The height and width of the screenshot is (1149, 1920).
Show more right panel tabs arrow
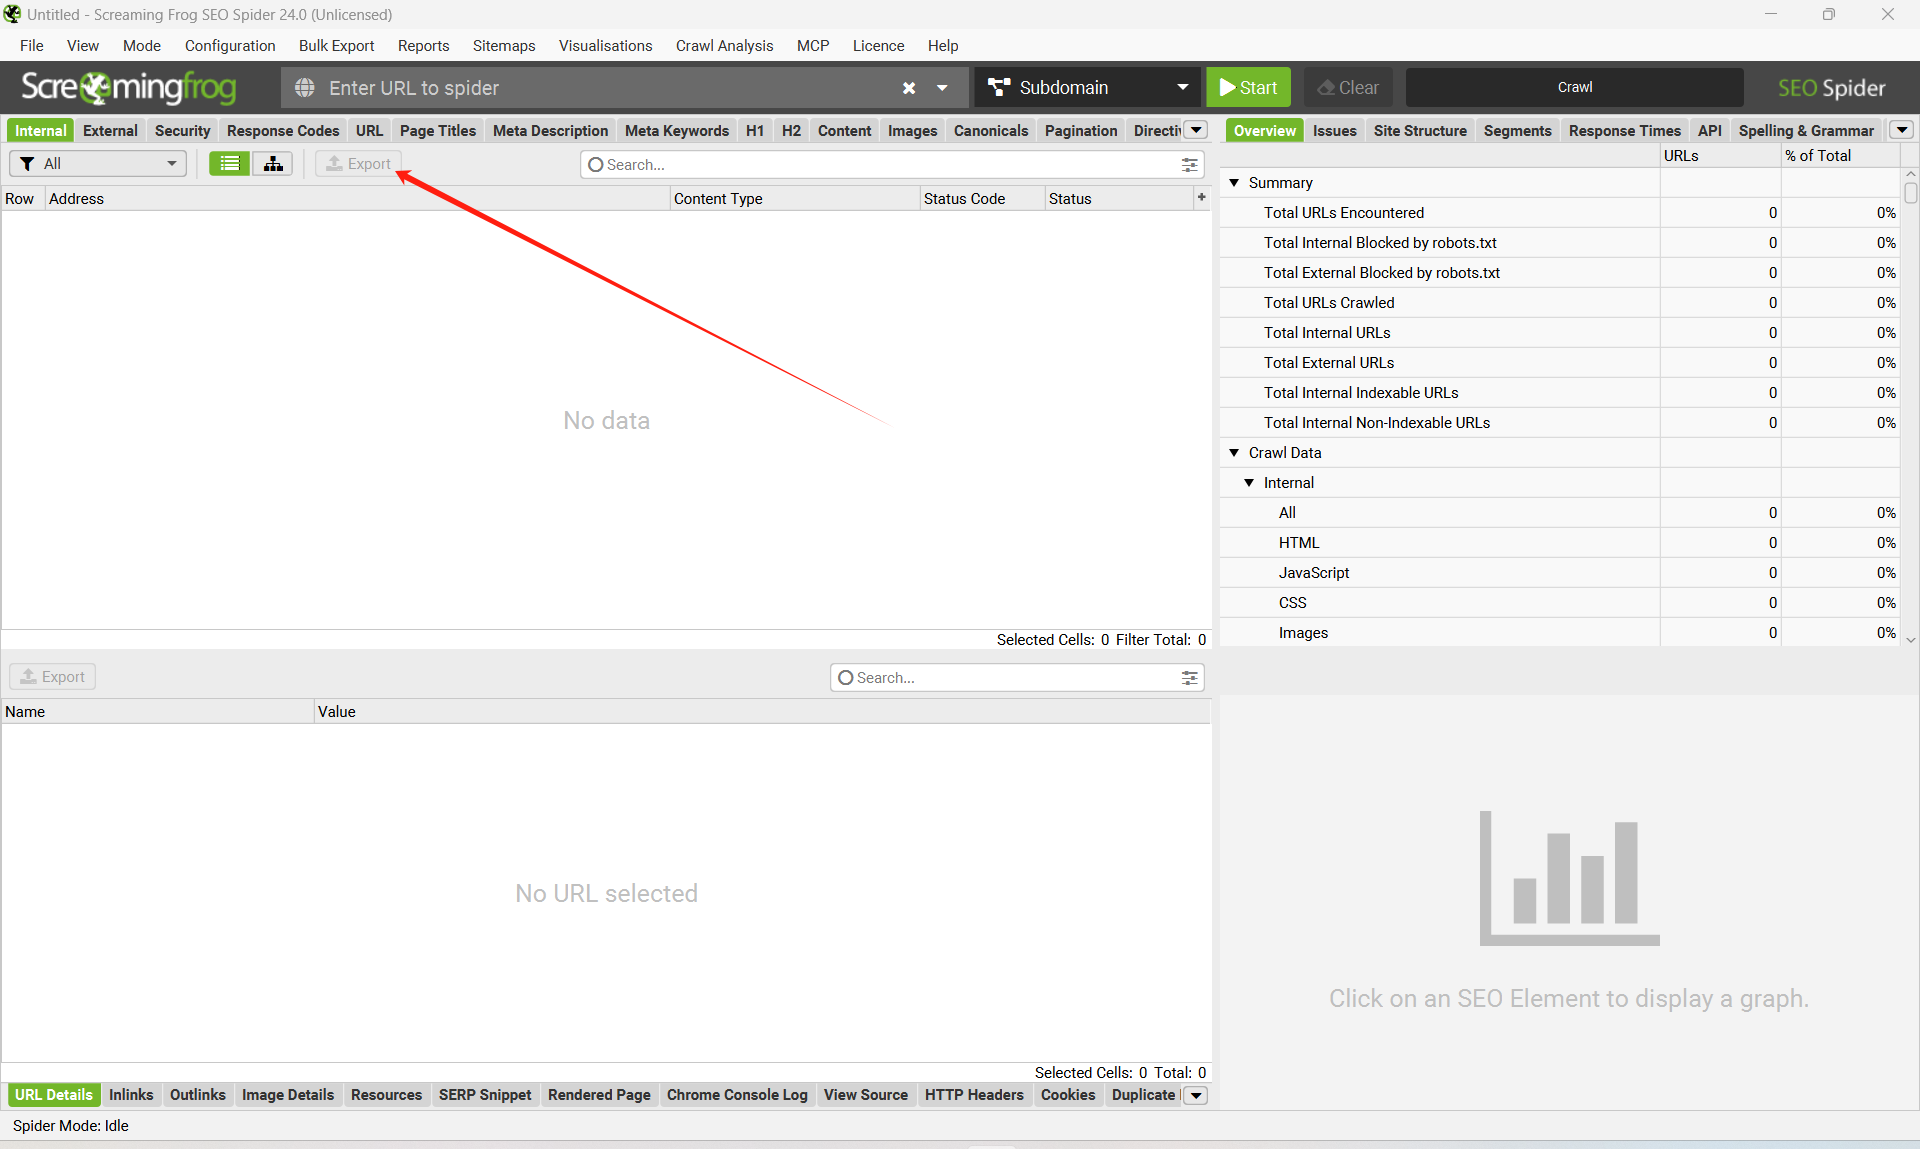[x=1902, y=130]
